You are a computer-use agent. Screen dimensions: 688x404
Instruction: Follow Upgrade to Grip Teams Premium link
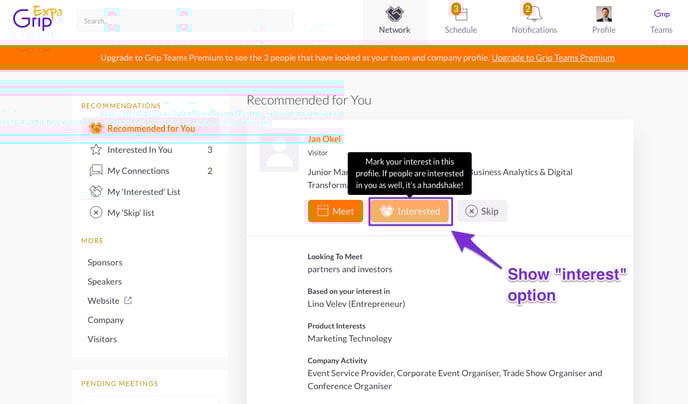click(553, 57)
